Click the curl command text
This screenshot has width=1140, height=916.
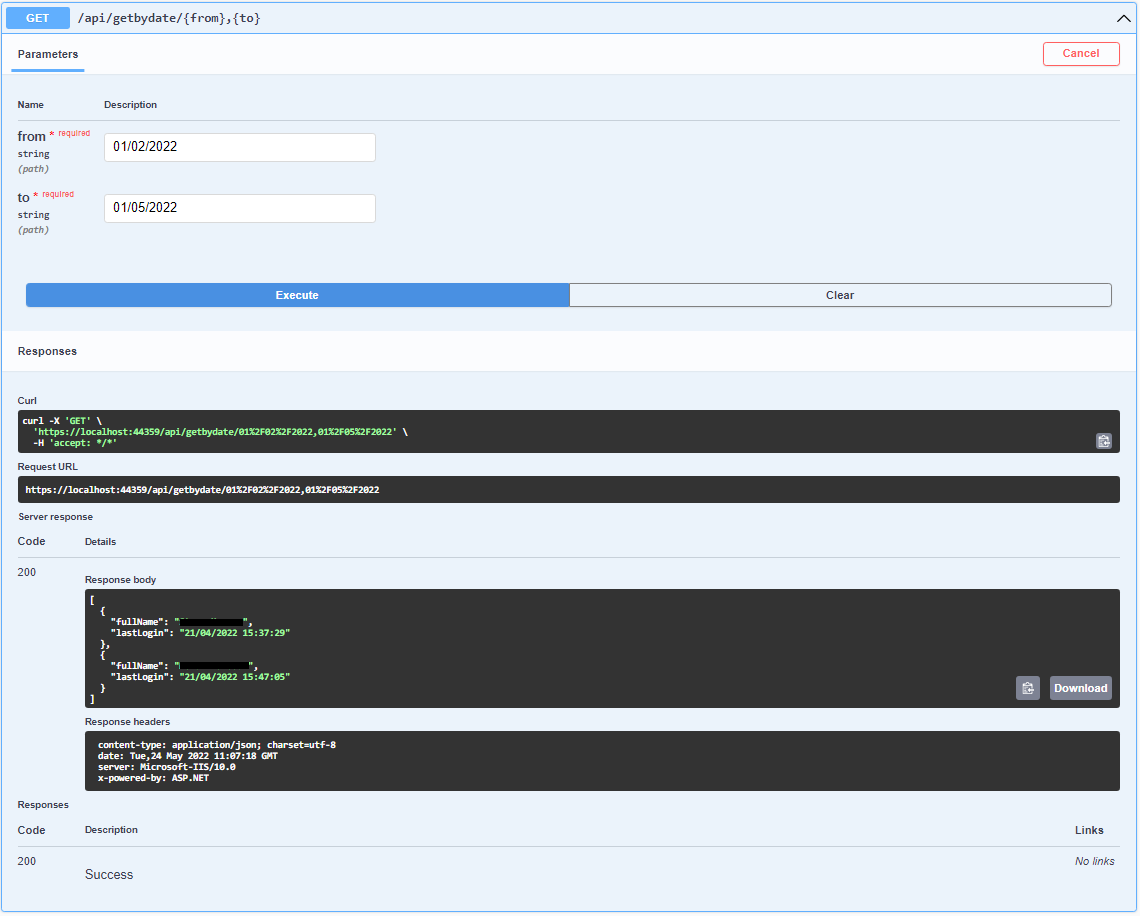(x=215, y=432)
